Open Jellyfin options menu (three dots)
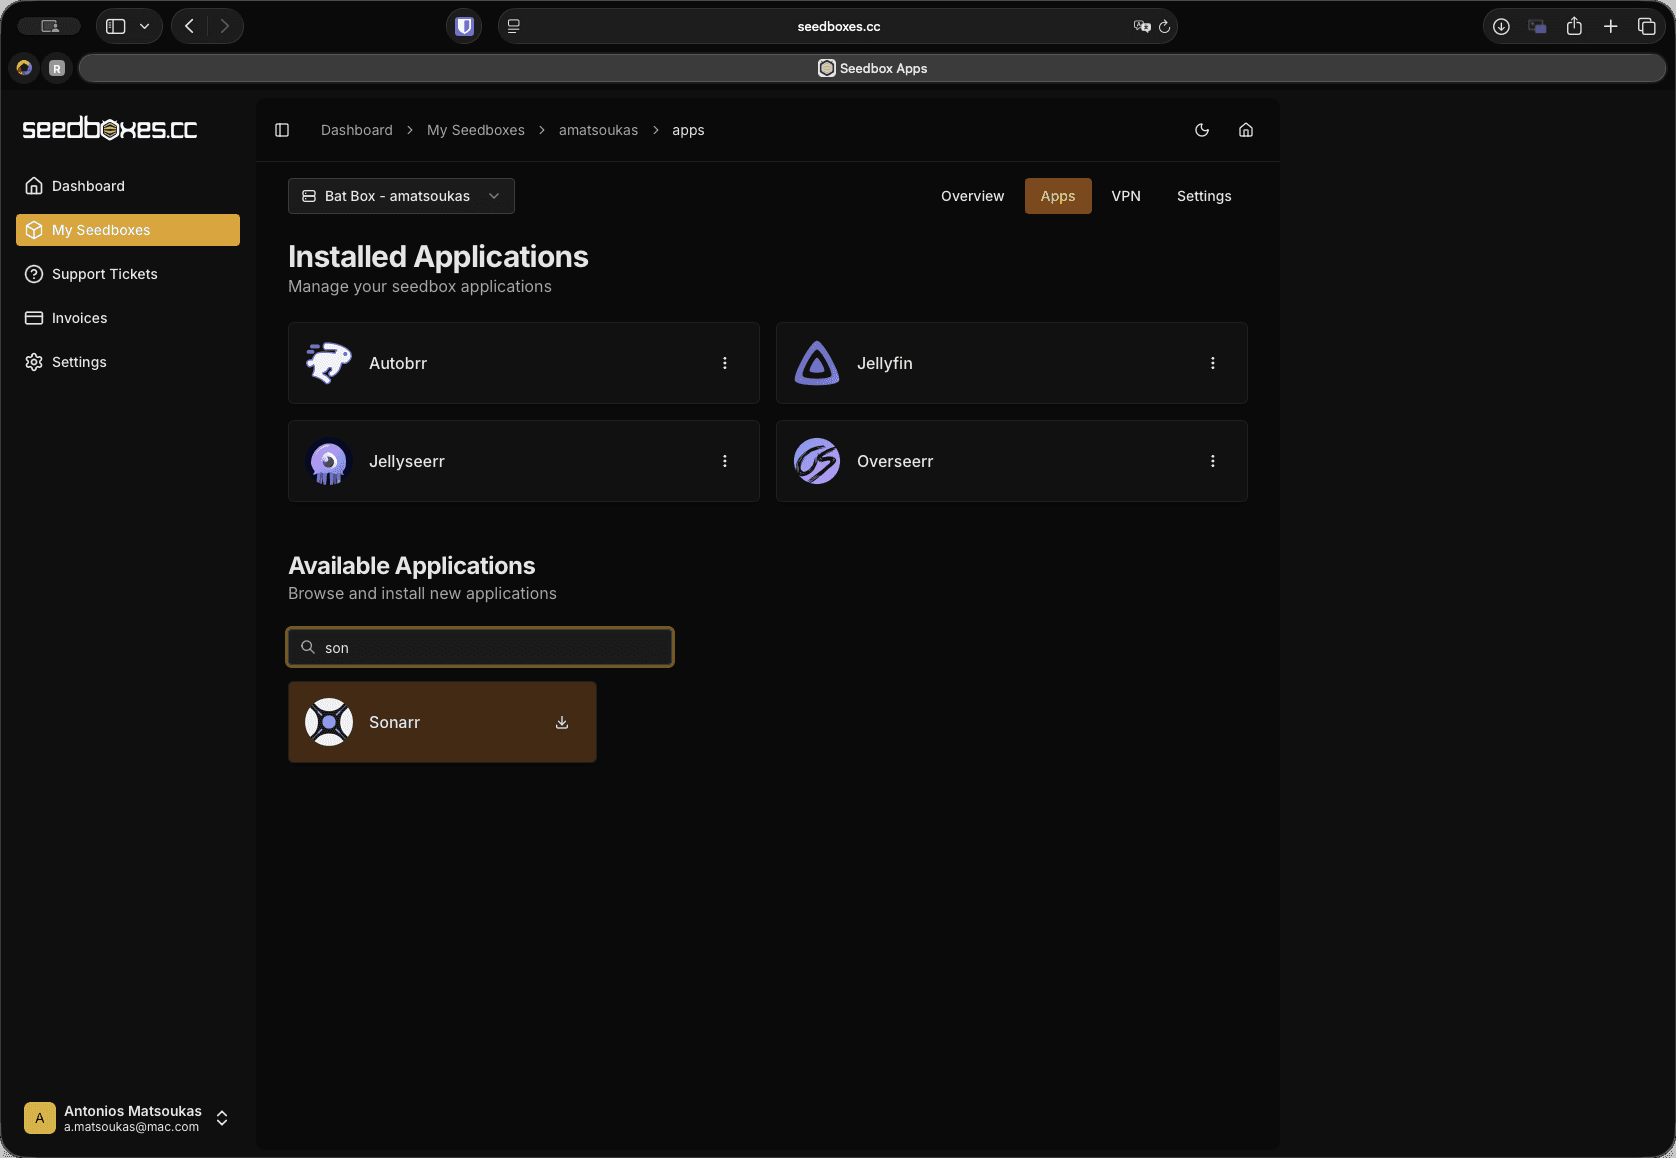 [1213, 363]
